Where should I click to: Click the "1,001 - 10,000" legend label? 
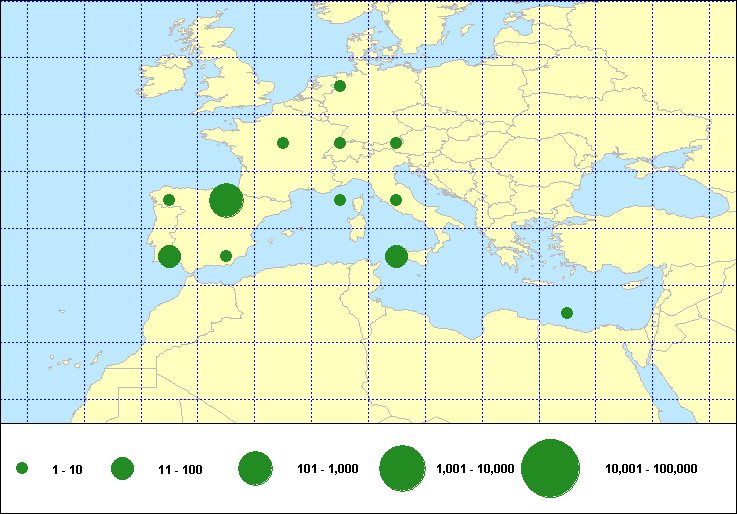tap(475, 469)
